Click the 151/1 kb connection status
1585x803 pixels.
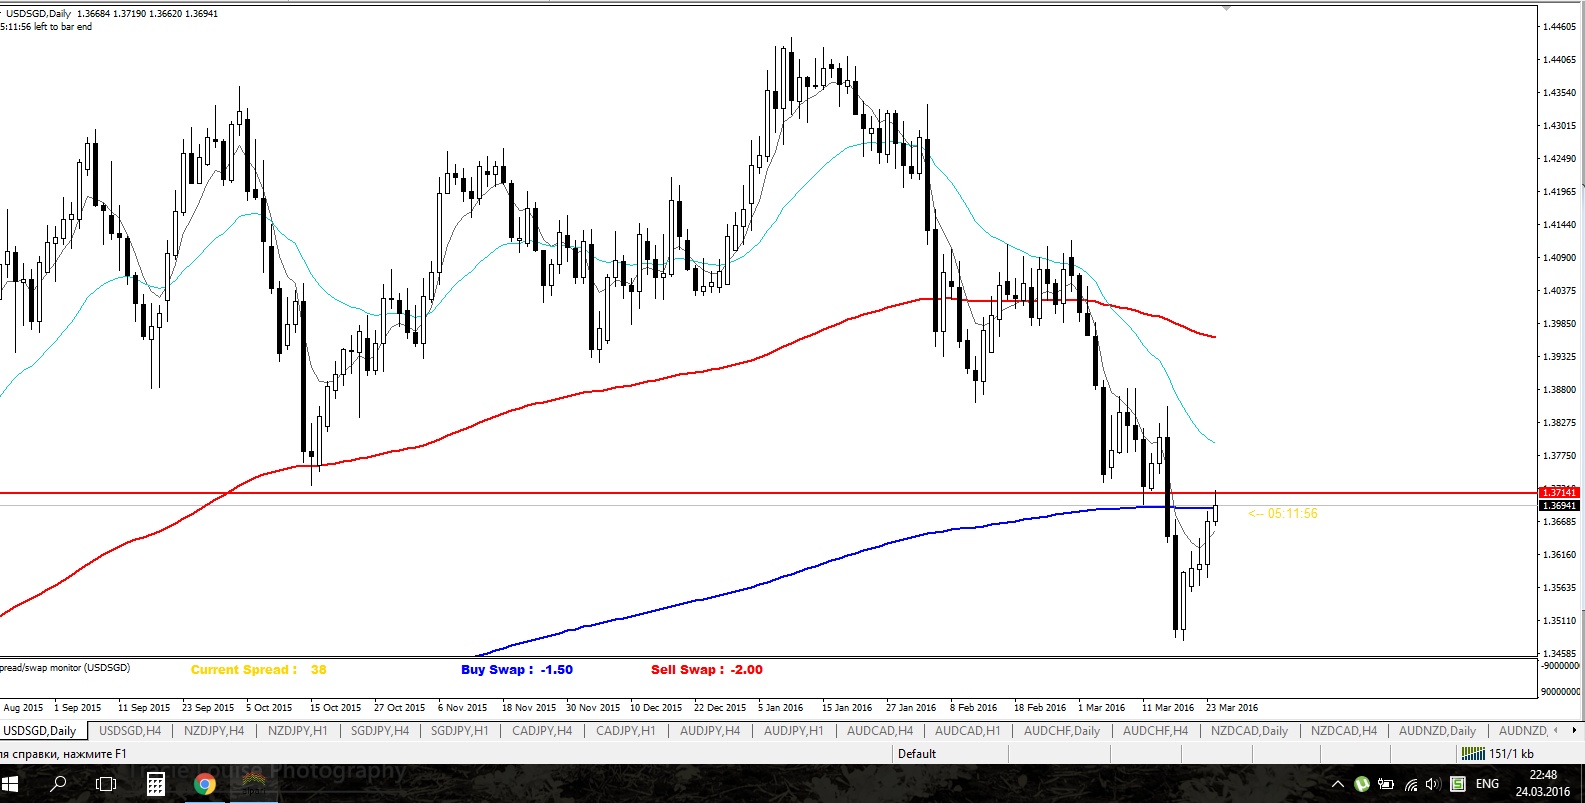coord(1511,754)
